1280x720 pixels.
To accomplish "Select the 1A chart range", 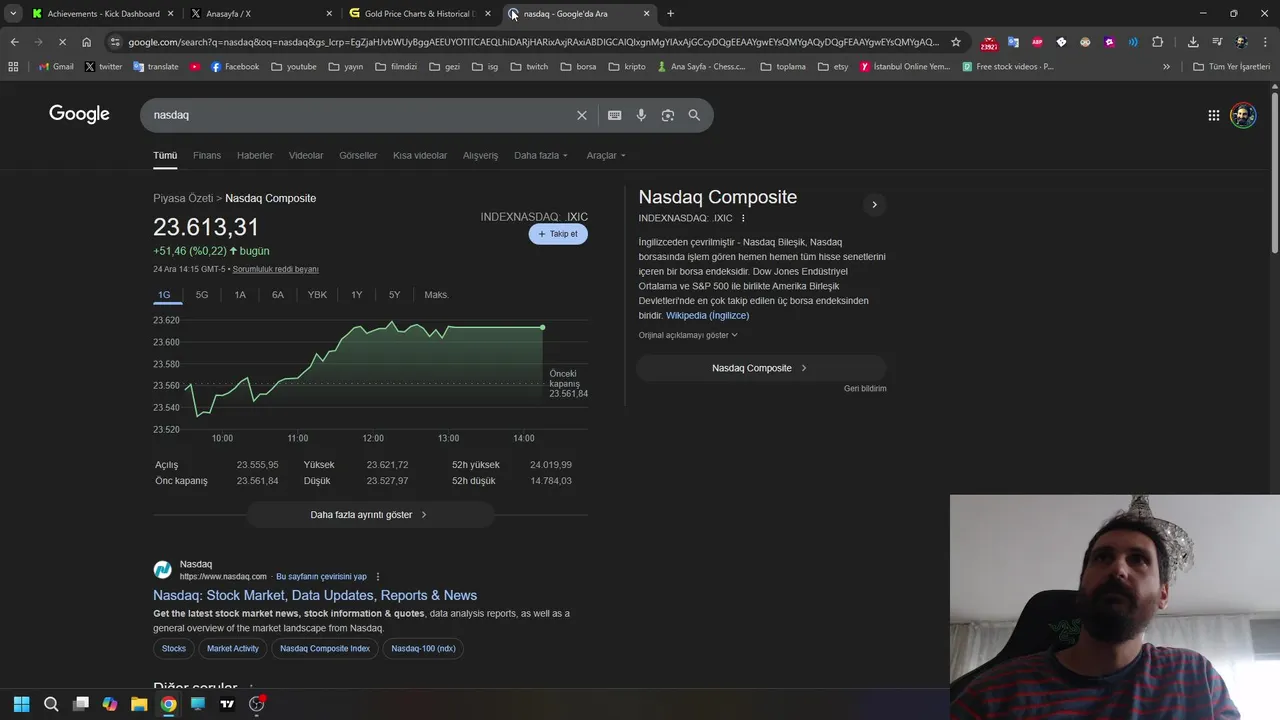I will [x=240, y=295].
